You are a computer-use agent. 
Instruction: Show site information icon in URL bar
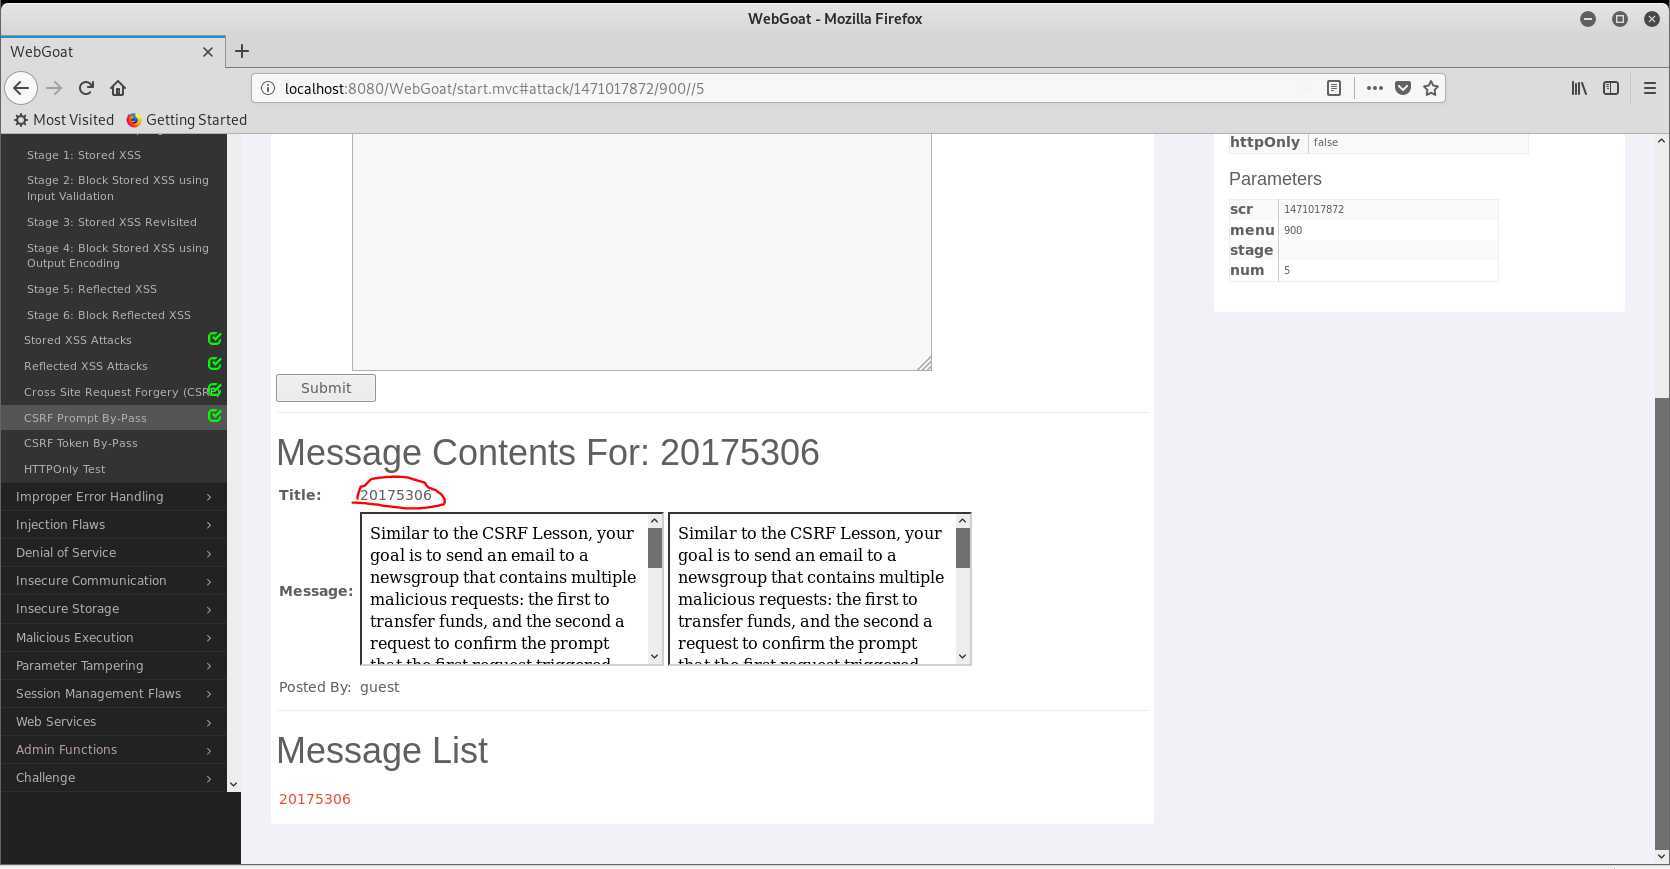268,88
